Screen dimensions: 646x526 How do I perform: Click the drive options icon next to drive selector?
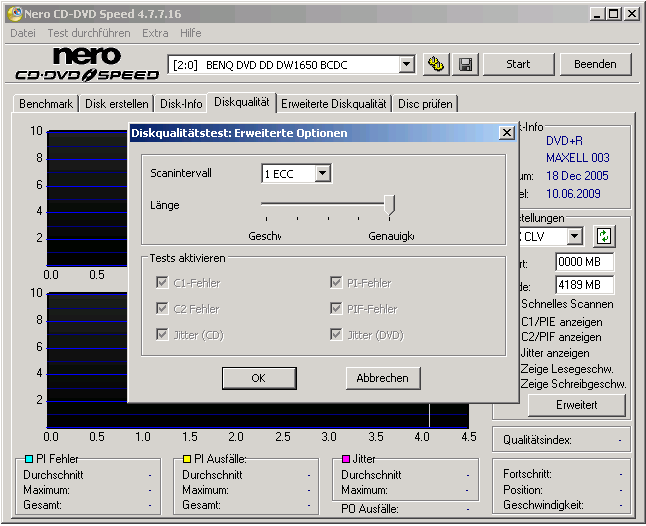tap(435, 64)
